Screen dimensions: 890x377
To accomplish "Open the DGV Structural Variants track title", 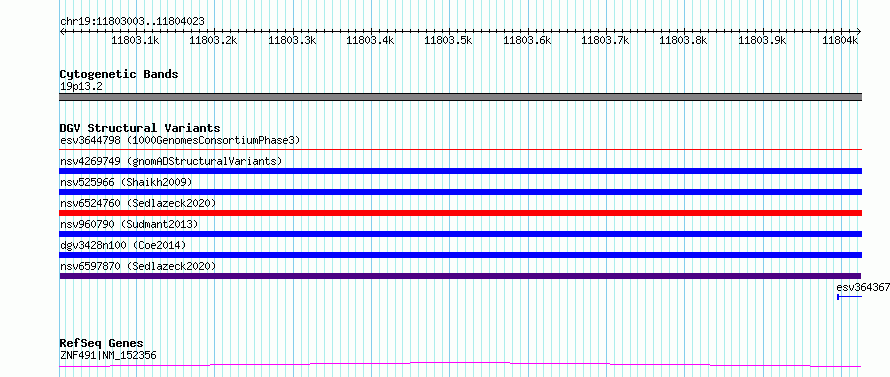I will point(140,128).
